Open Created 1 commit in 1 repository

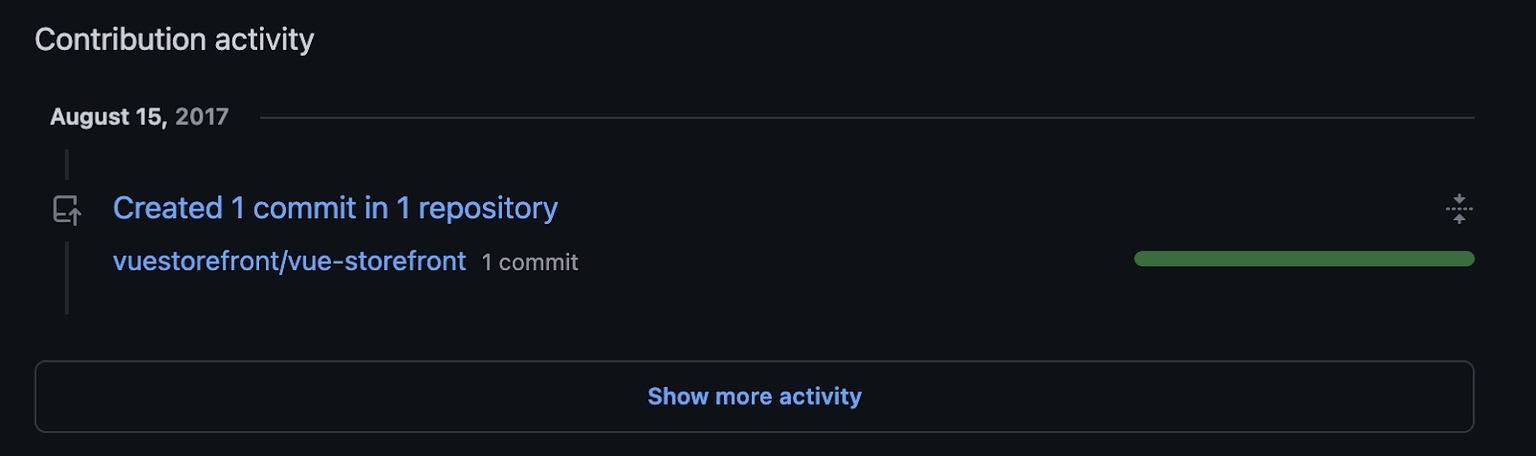pos(335,208)
